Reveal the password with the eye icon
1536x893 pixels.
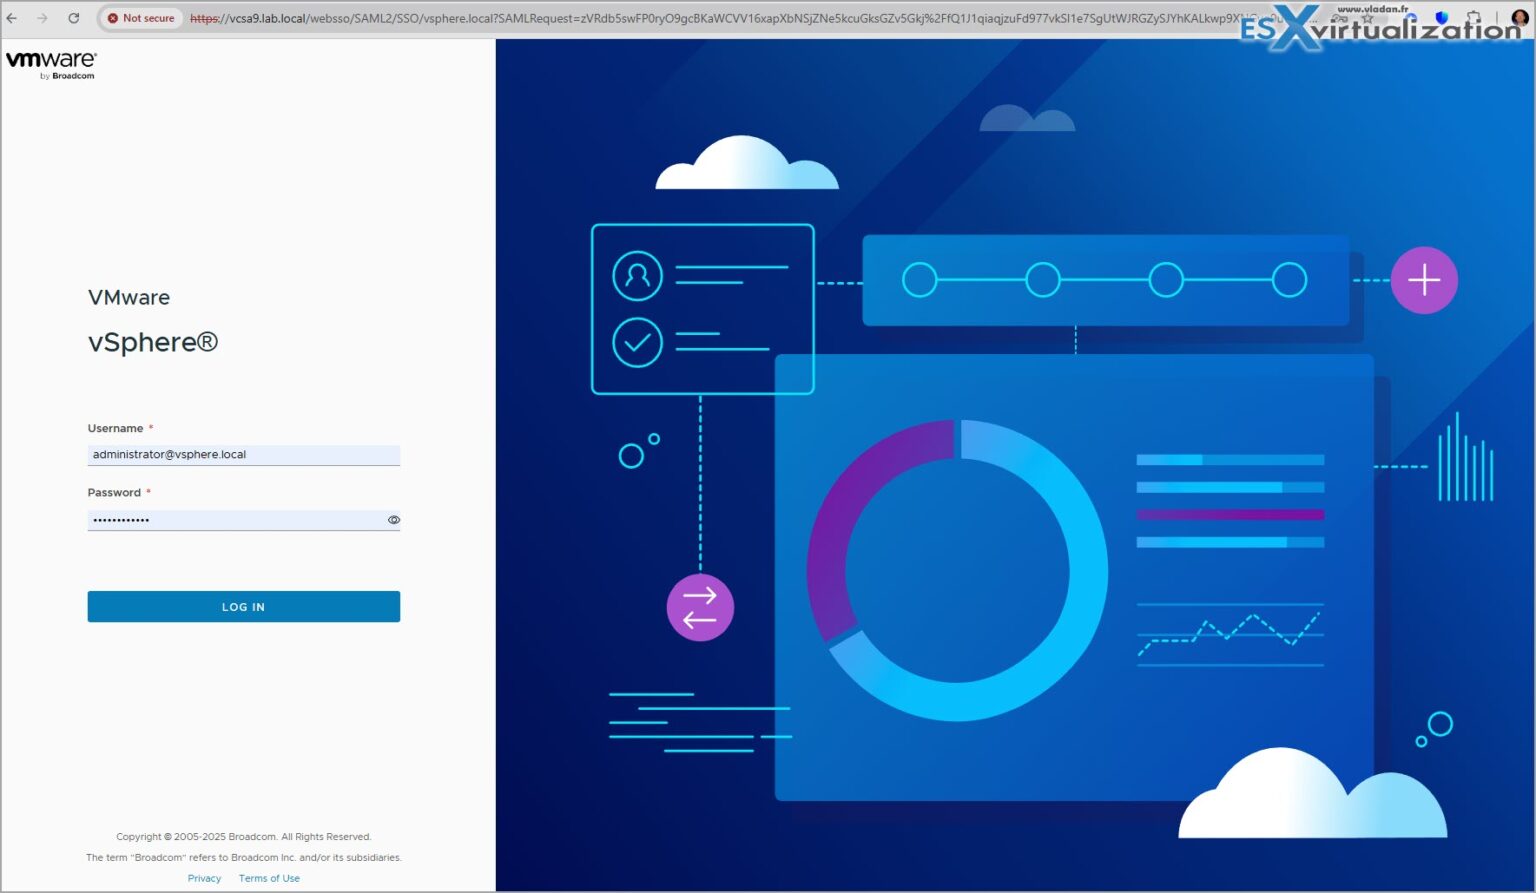(393, 519)
